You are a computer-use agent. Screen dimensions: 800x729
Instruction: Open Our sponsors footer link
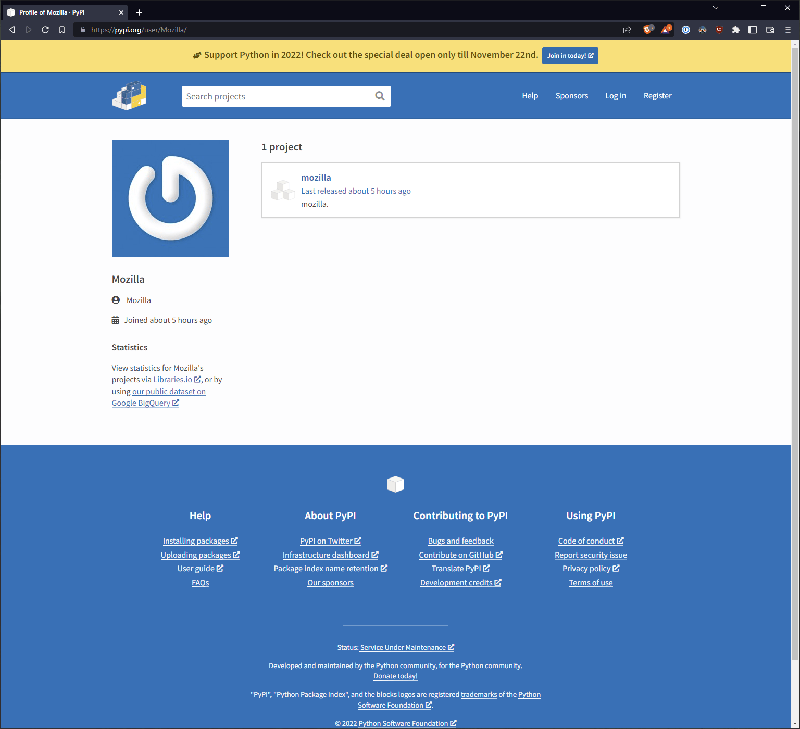coord(330,583)
